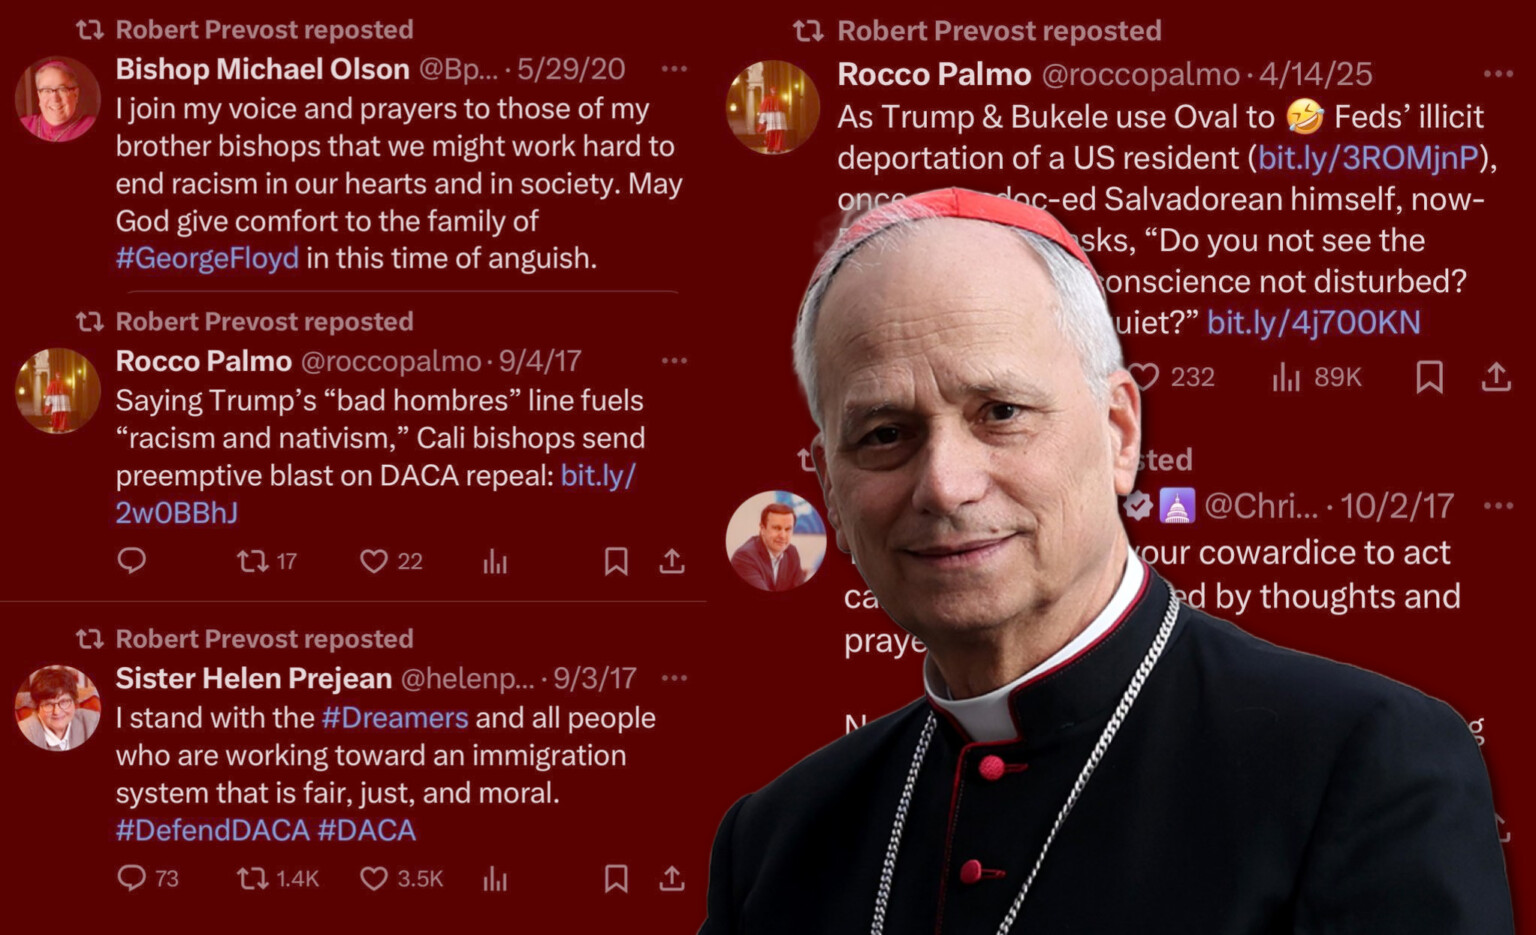Click the #DefendDACA hashtag
The height and width of the screenshot is (935, 1536).
tap(212, 830)
